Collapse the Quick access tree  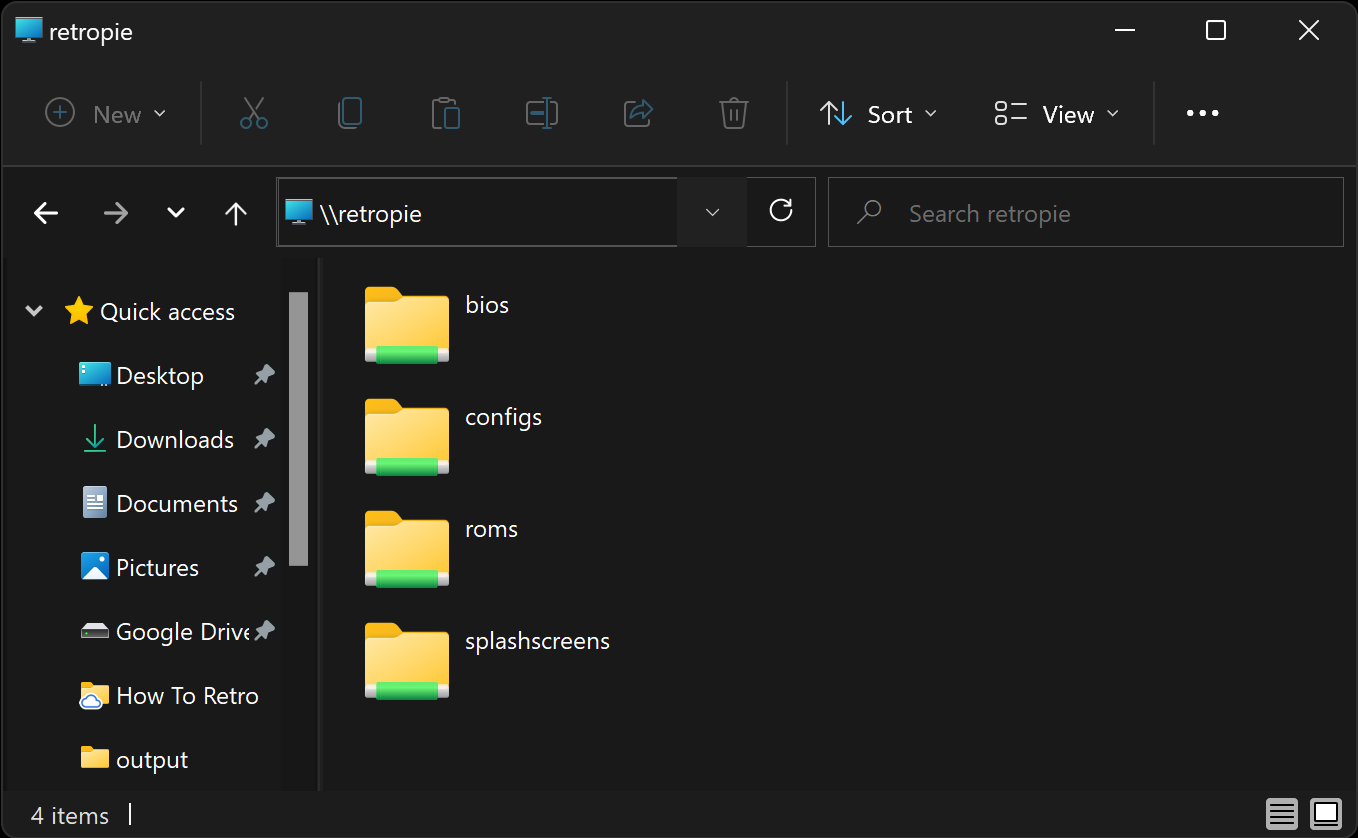click(34, 311)
